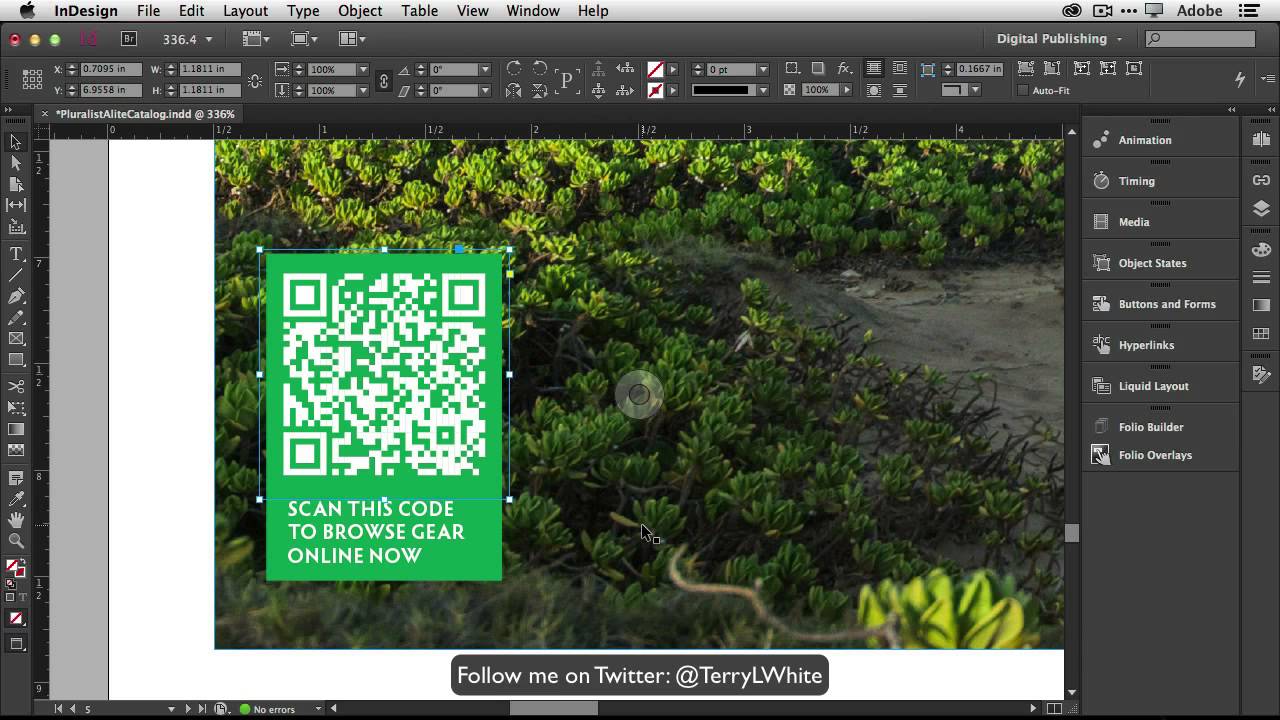
Task: Open Adobe Bridge with the Br button
Action: click(x=129, y=39)
